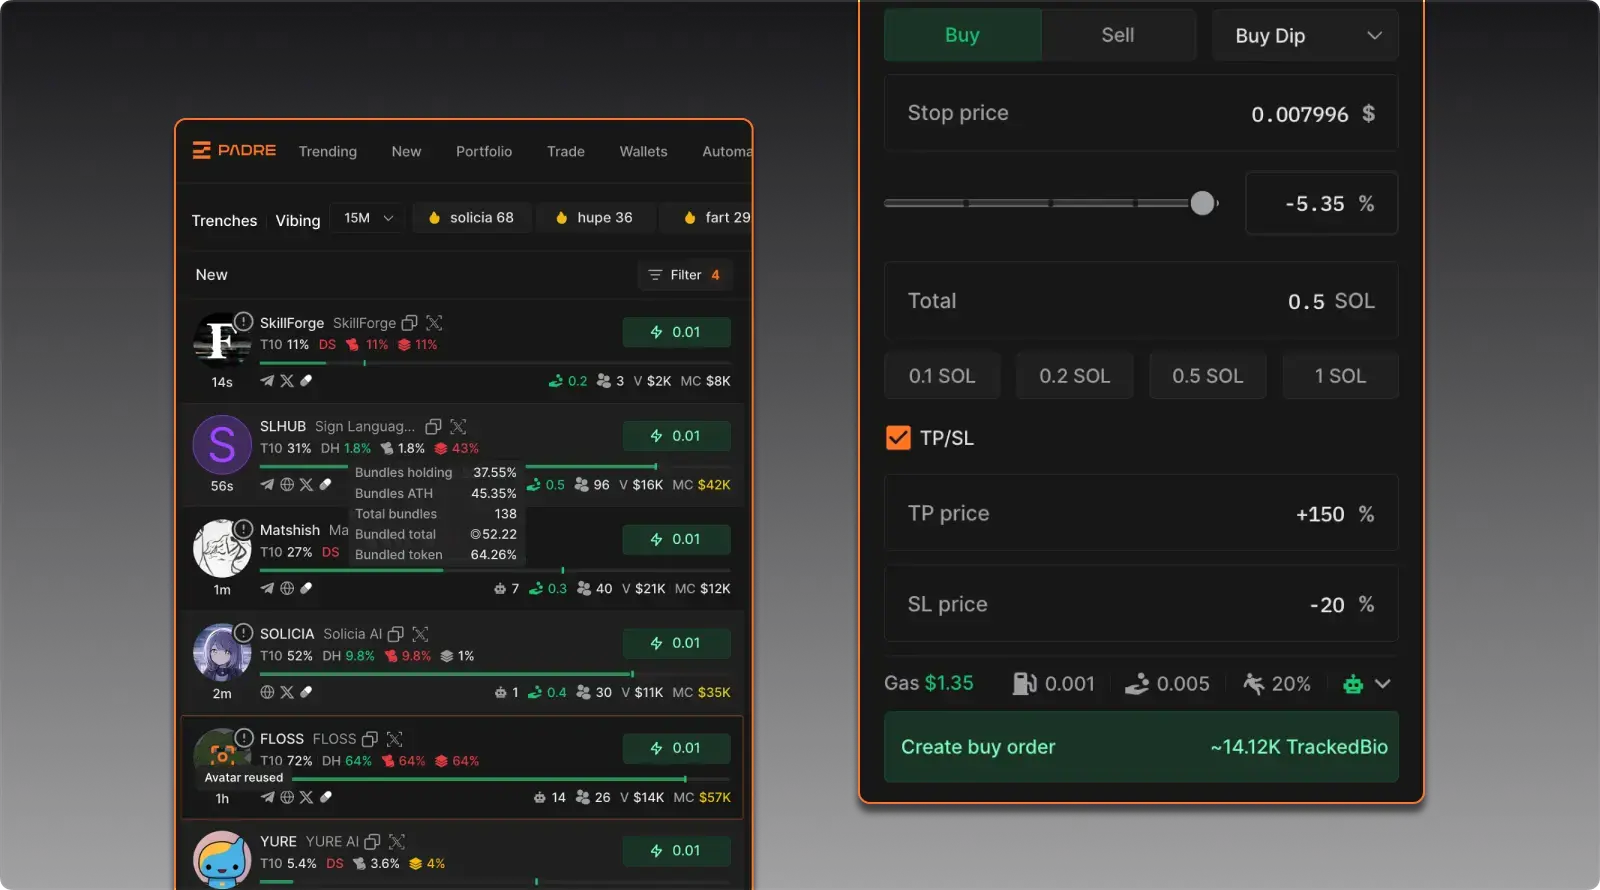
Task: Uncheck the TP/SL checkbox
Action: (898, 438)
